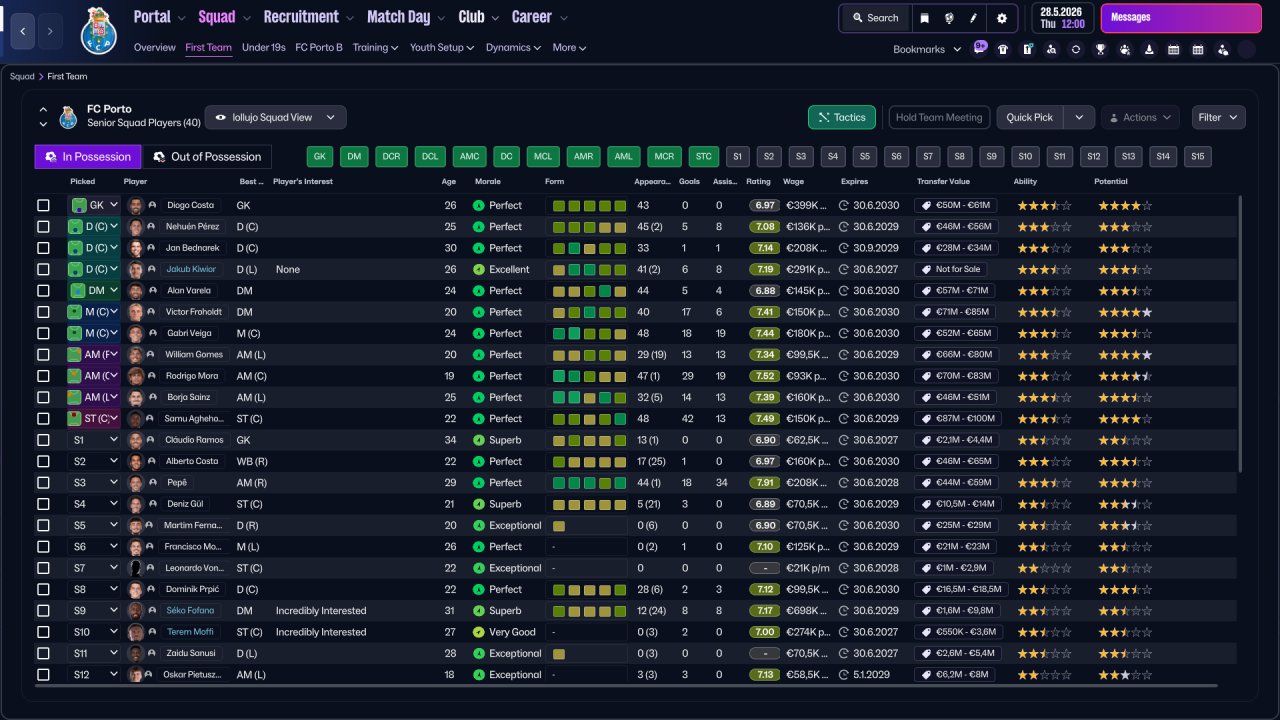
Task: Click the club switcher up arrow
Action: [x=43, y=109]
